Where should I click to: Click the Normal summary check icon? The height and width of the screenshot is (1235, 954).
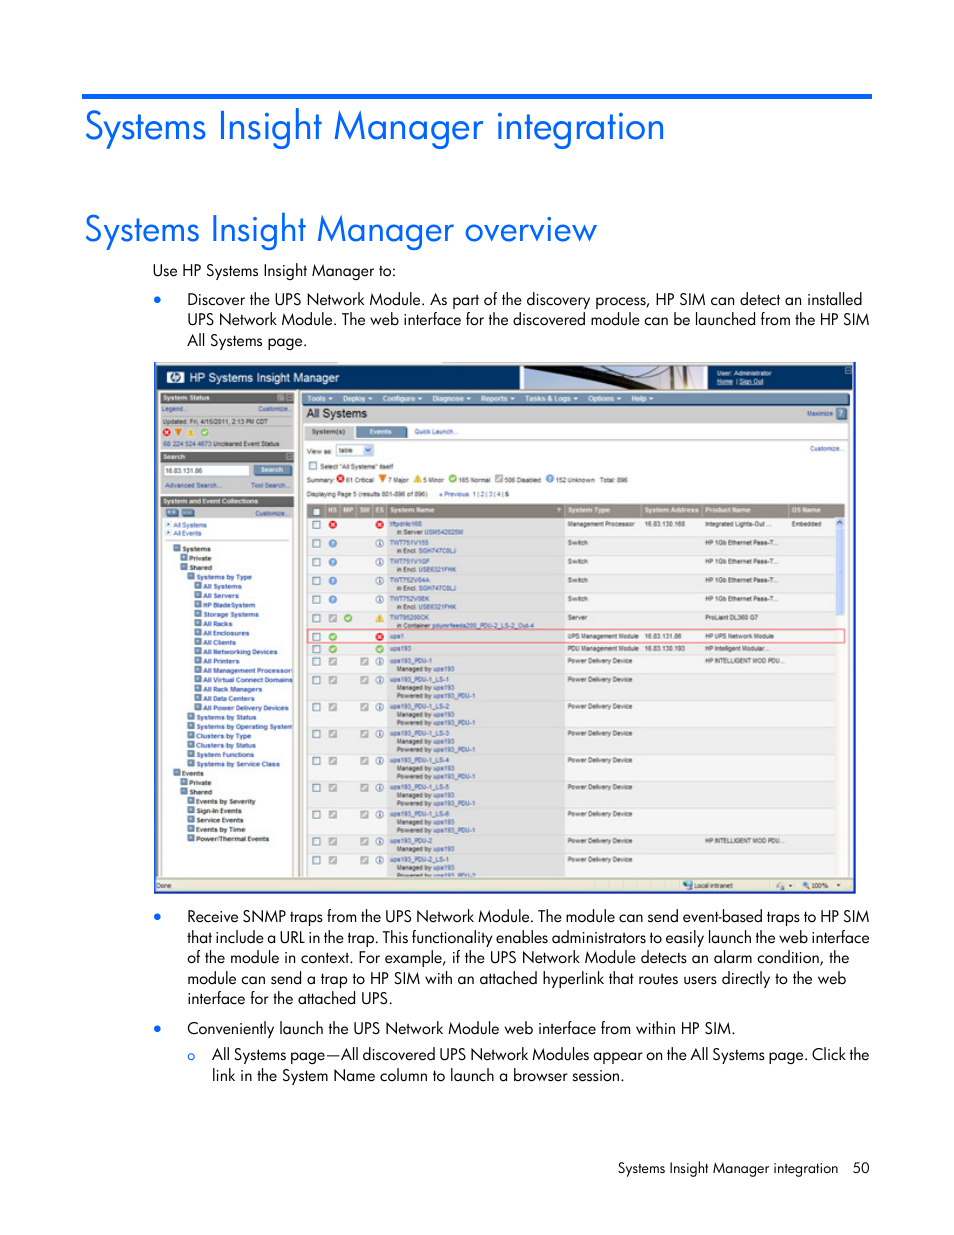click(453, 479)
